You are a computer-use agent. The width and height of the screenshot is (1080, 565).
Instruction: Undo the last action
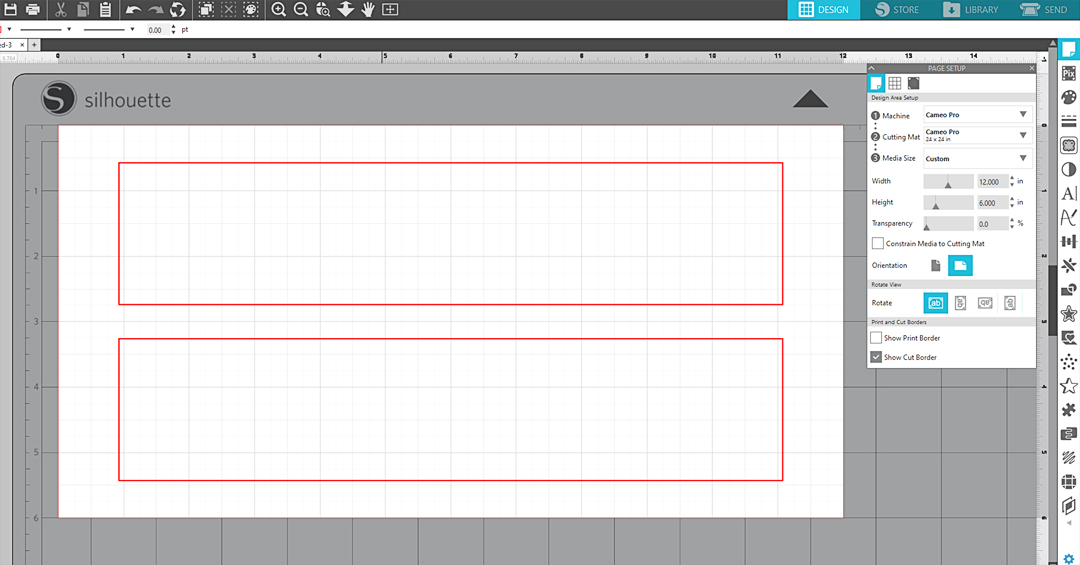(x=134, y=10)
